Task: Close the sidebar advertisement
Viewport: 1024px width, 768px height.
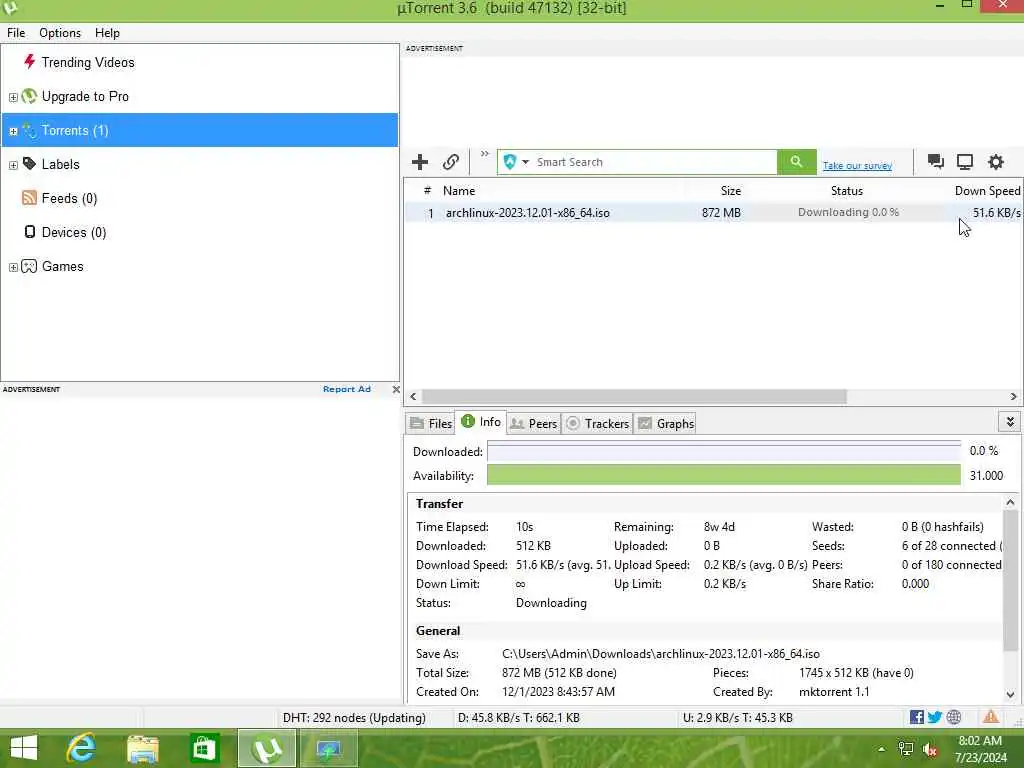Action: [396, 389]
